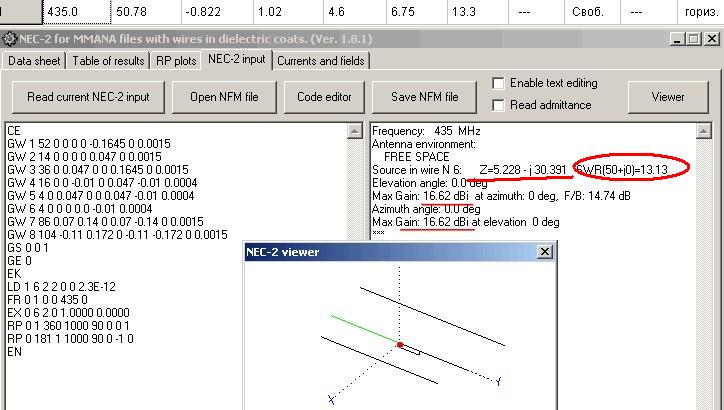Click the Z=5.228 - j 30.391 impedance value

pos(523,170)
